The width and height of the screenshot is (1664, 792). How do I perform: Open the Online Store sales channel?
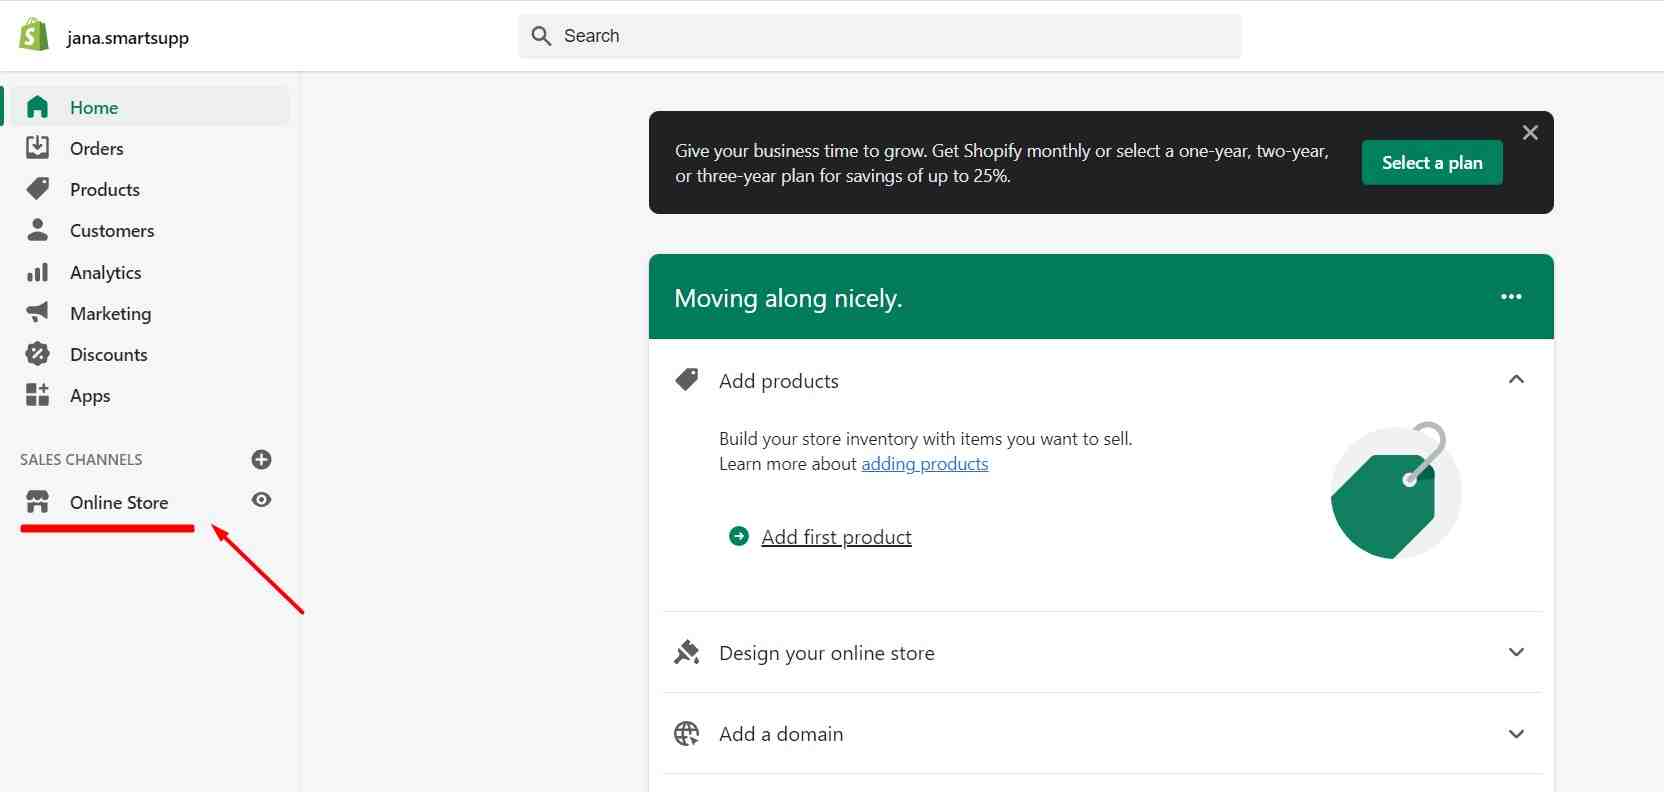click(x=119, y=502)
